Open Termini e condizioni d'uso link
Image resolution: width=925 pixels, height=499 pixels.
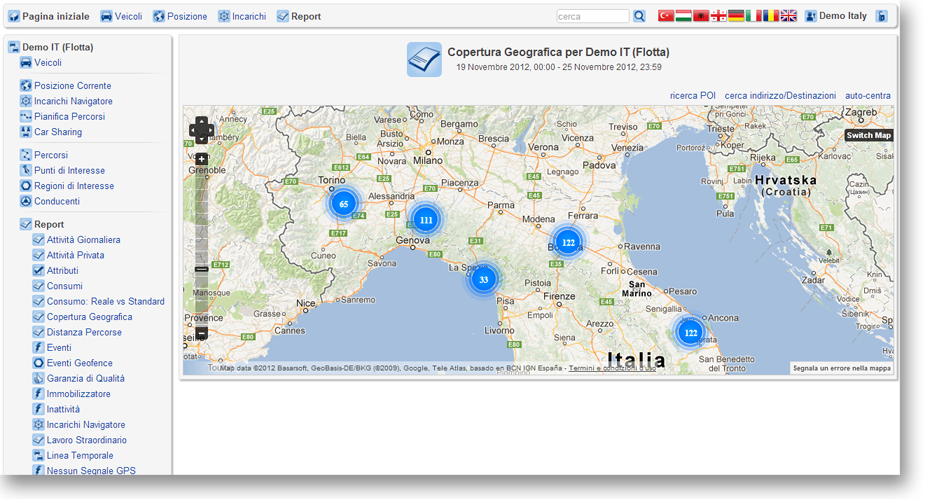point(612,368)
